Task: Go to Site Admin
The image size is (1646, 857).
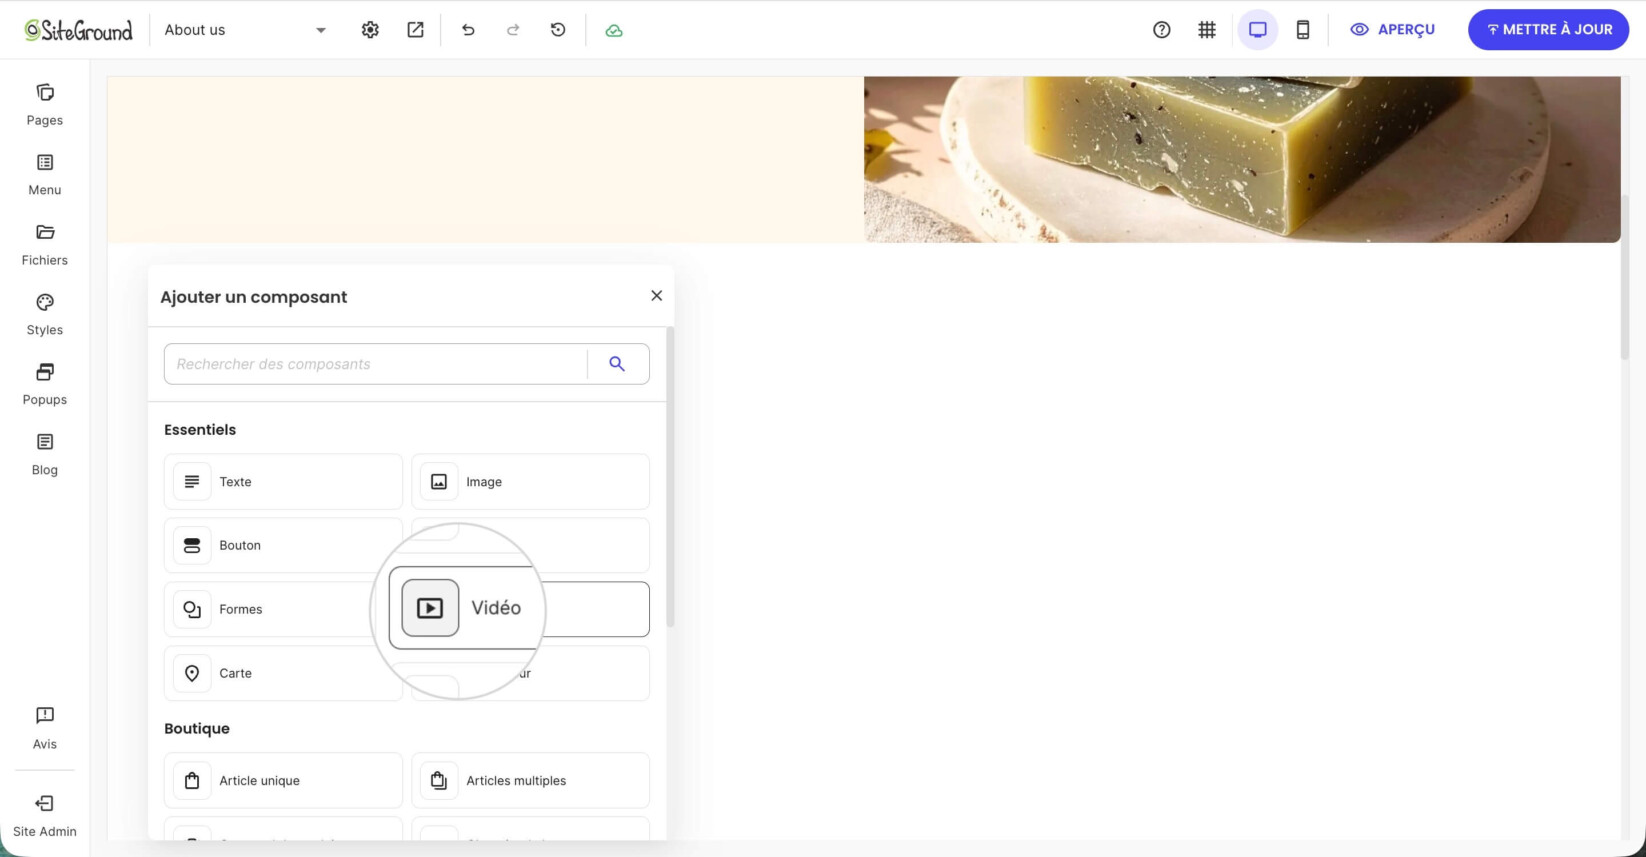Action: pos(45,816)
